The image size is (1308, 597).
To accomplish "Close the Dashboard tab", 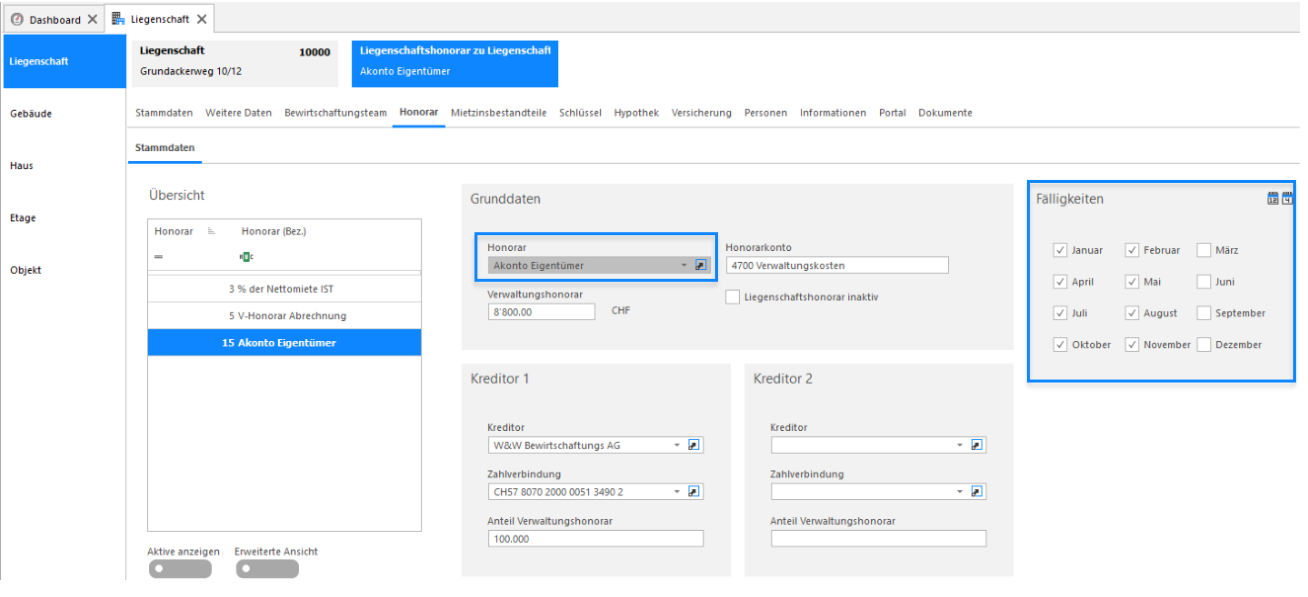I will pyautogui.click(x=93, y=20).
